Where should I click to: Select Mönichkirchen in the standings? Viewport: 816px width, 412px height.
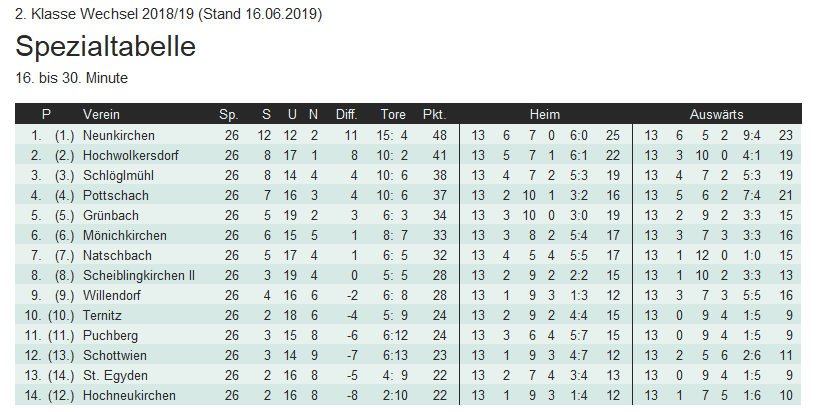(x=125, y=235)
